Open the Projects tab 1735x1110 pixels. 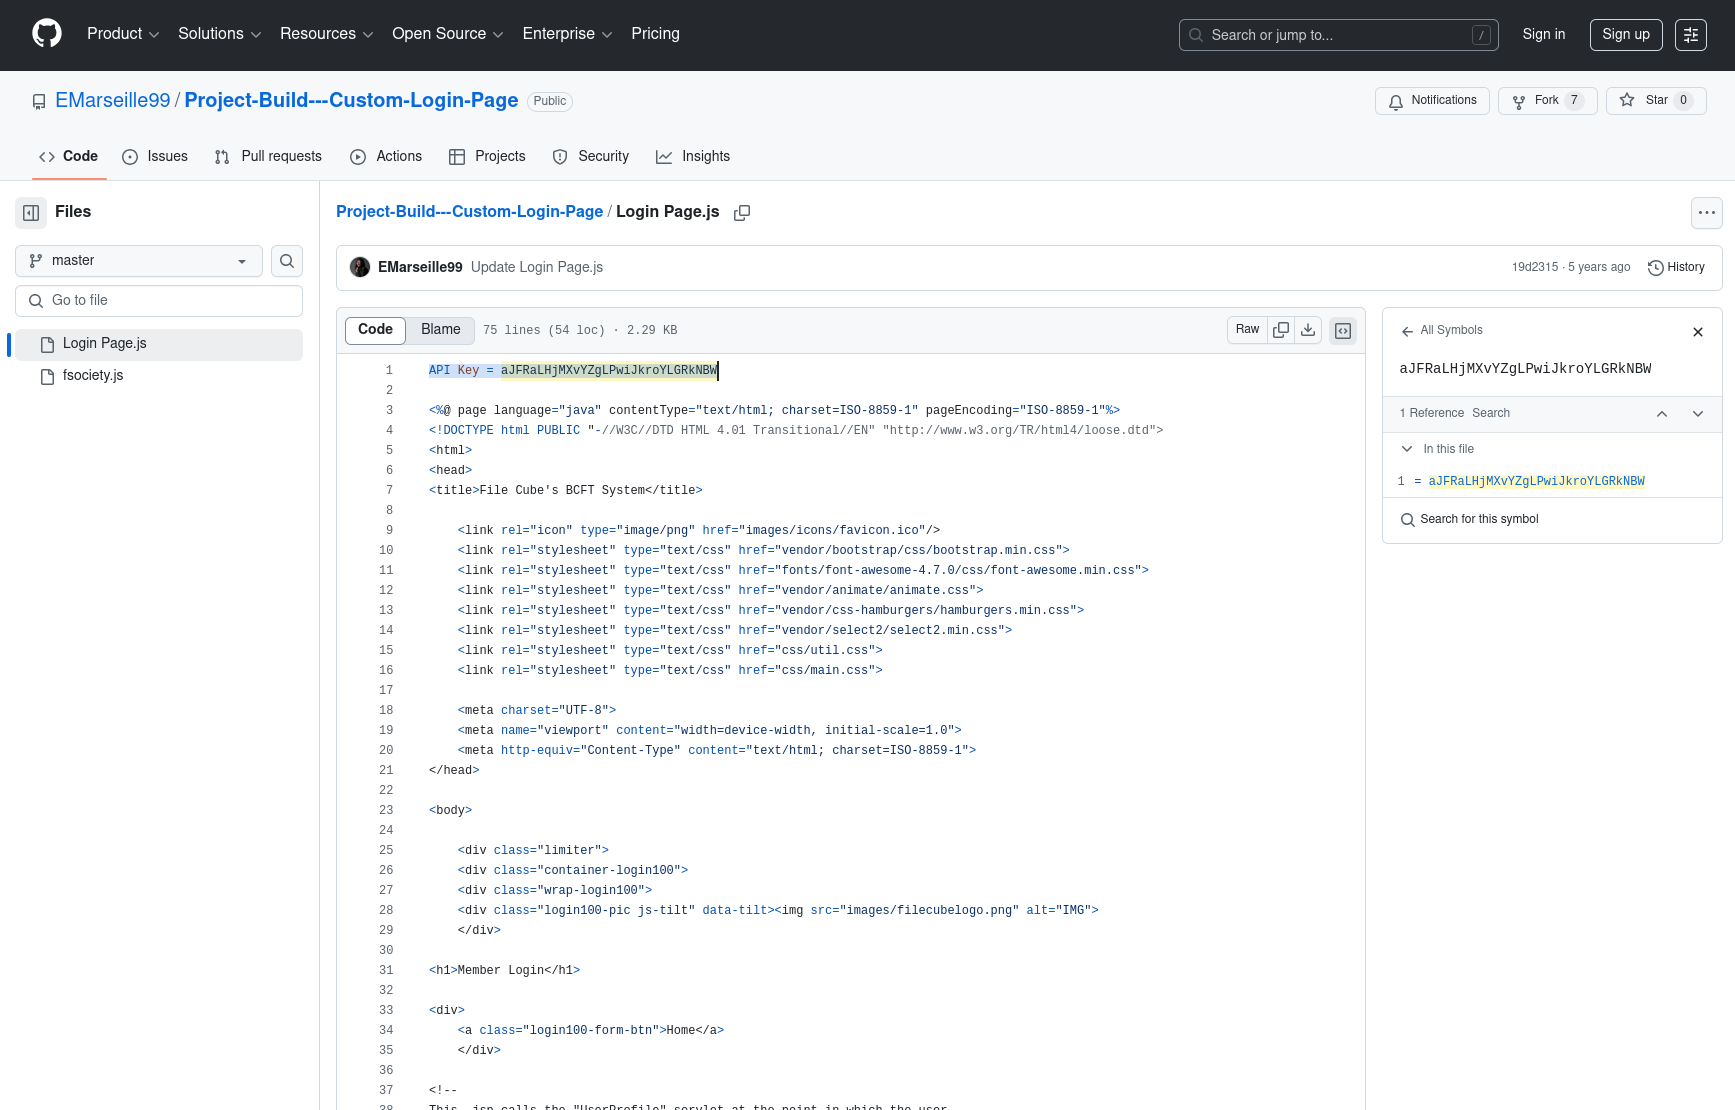[x=487, y=157]
